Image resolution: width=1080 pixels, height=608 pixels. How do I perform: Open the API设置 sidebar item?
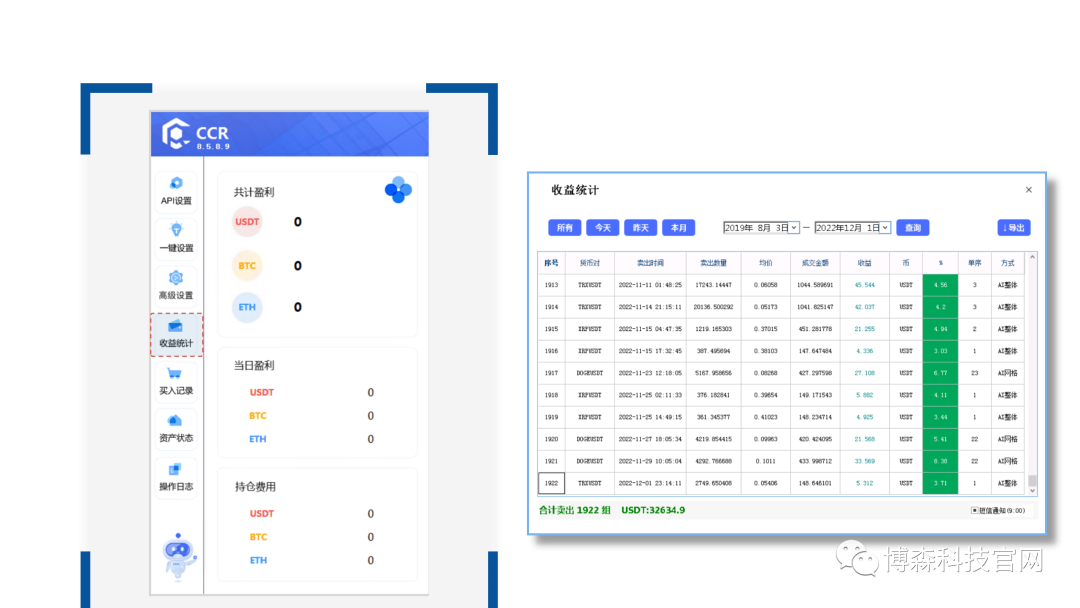176,190
